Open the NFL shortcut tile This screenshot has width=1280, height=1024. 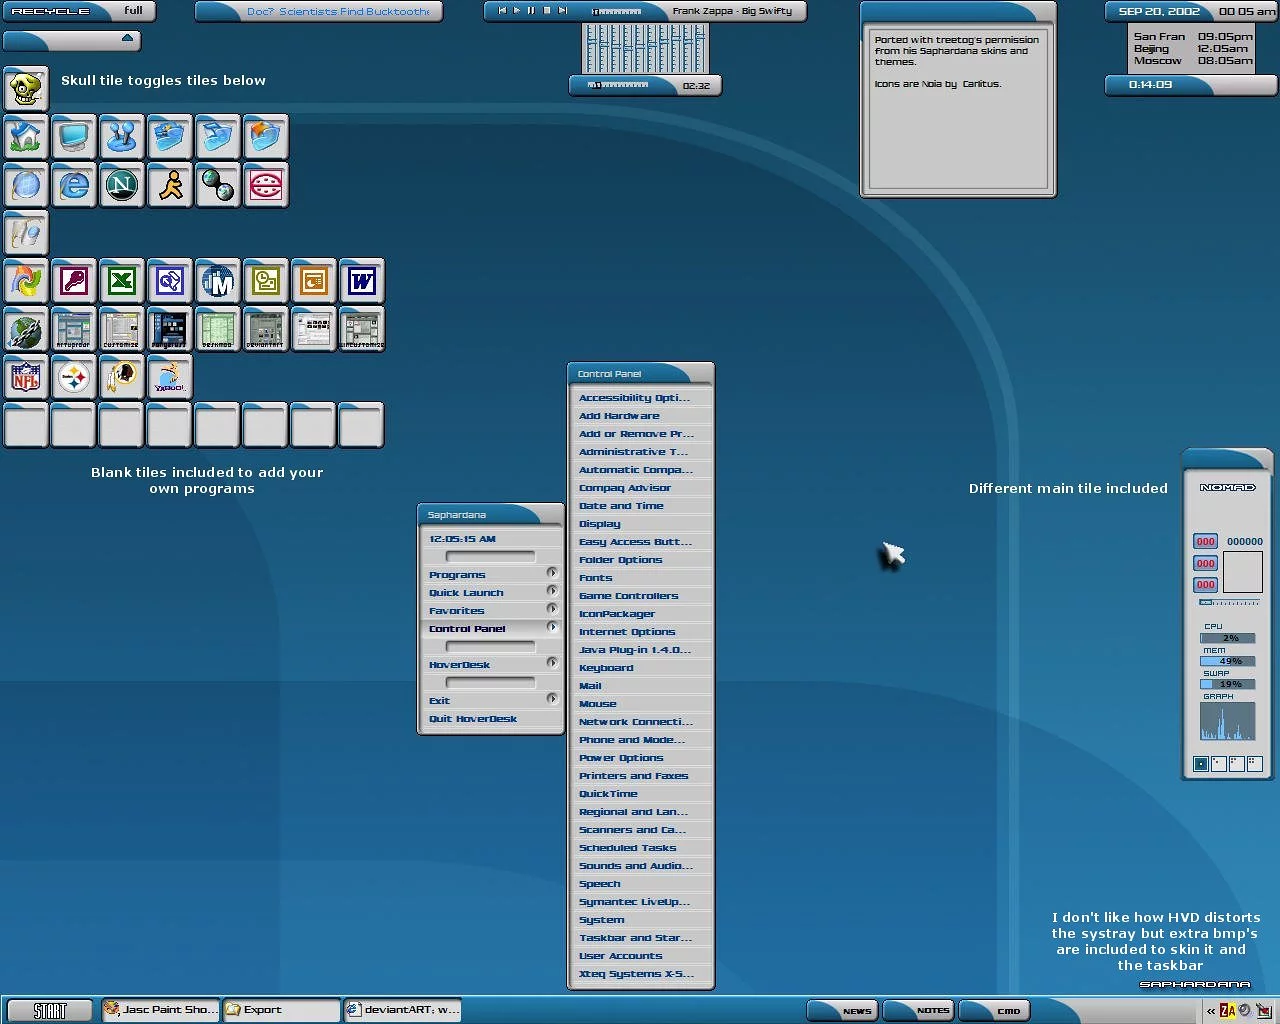(x=26, y=377)
